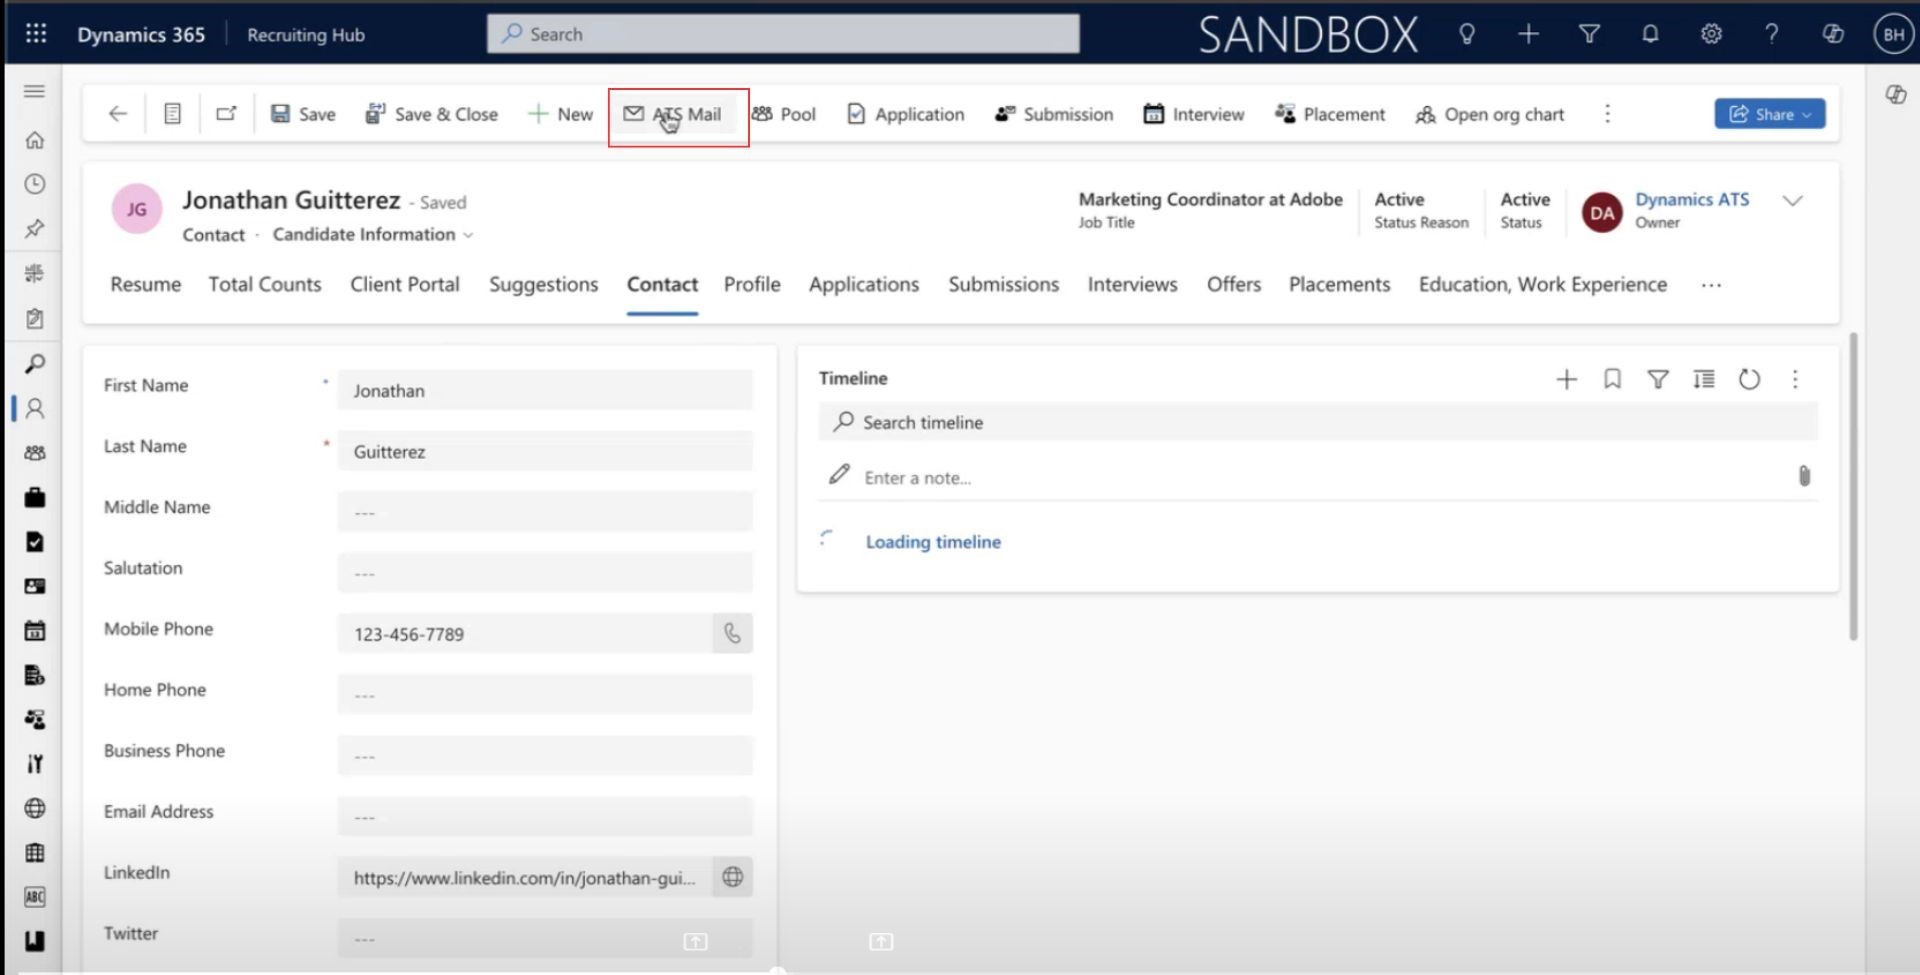Open Recent items clock icon

[34, 184]
